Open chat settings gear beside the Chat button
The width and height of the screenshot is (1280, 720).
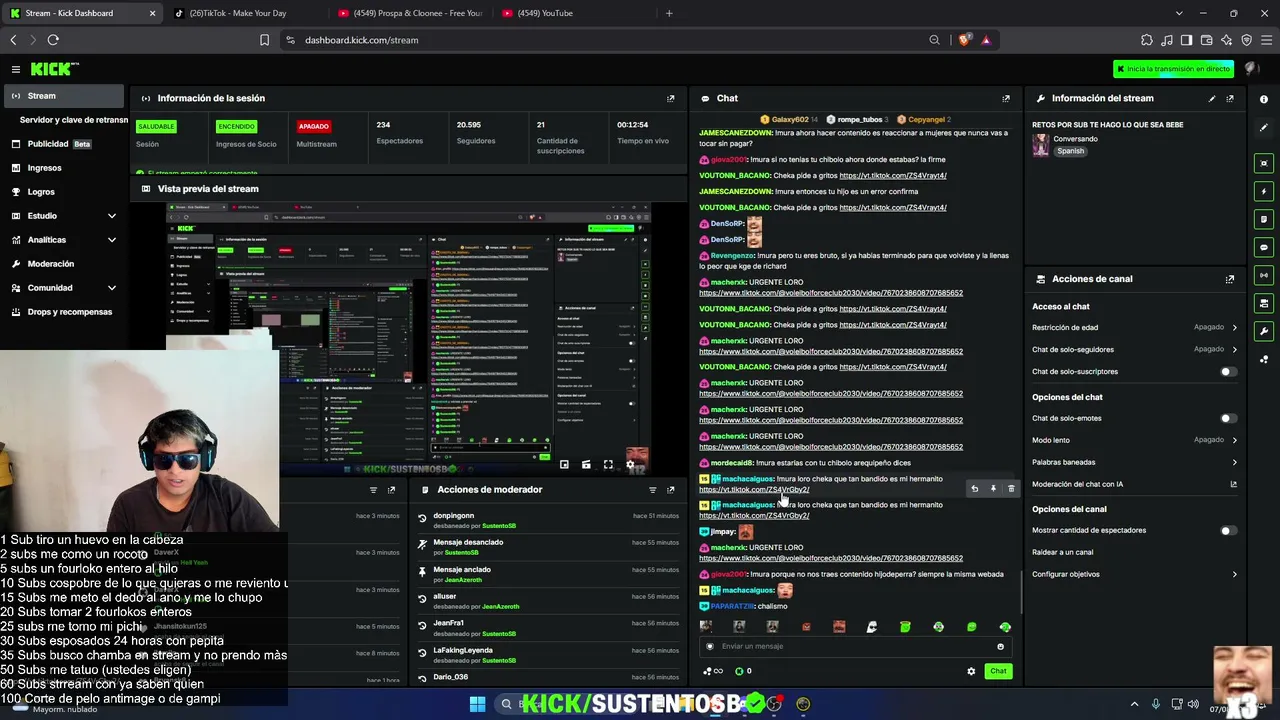[x=971, y=671]
